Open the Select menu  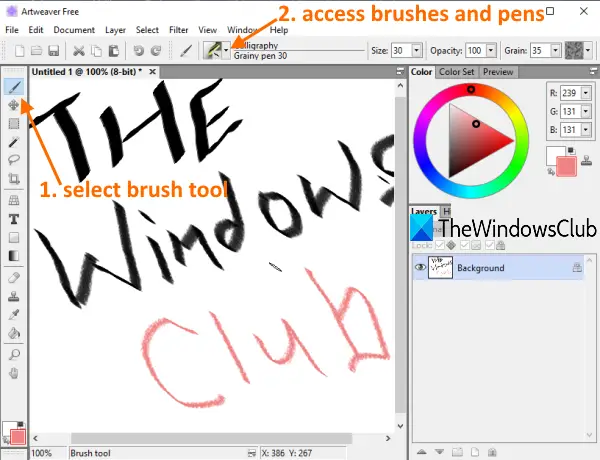[x=147, y=30]
